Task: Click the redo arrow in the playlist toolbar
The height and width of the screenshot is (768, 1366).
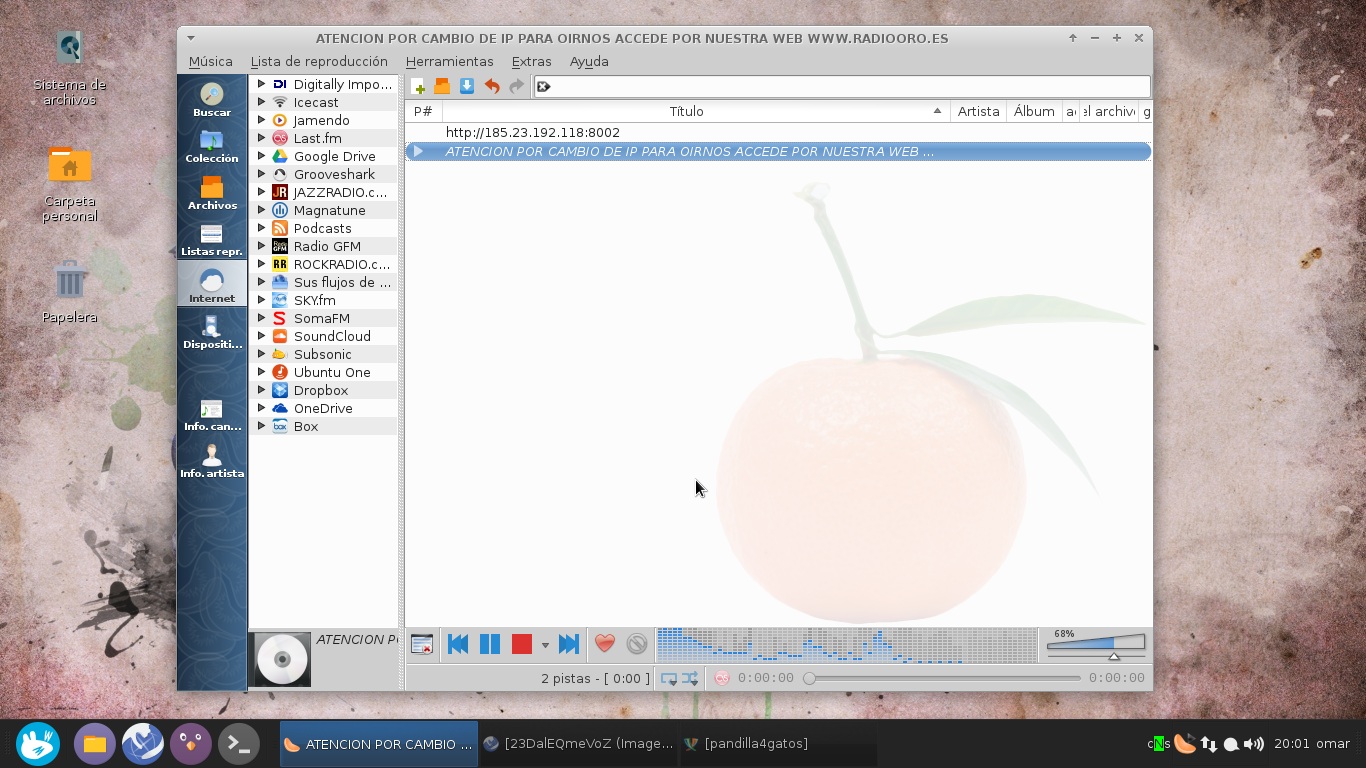Action: [516, 87]
